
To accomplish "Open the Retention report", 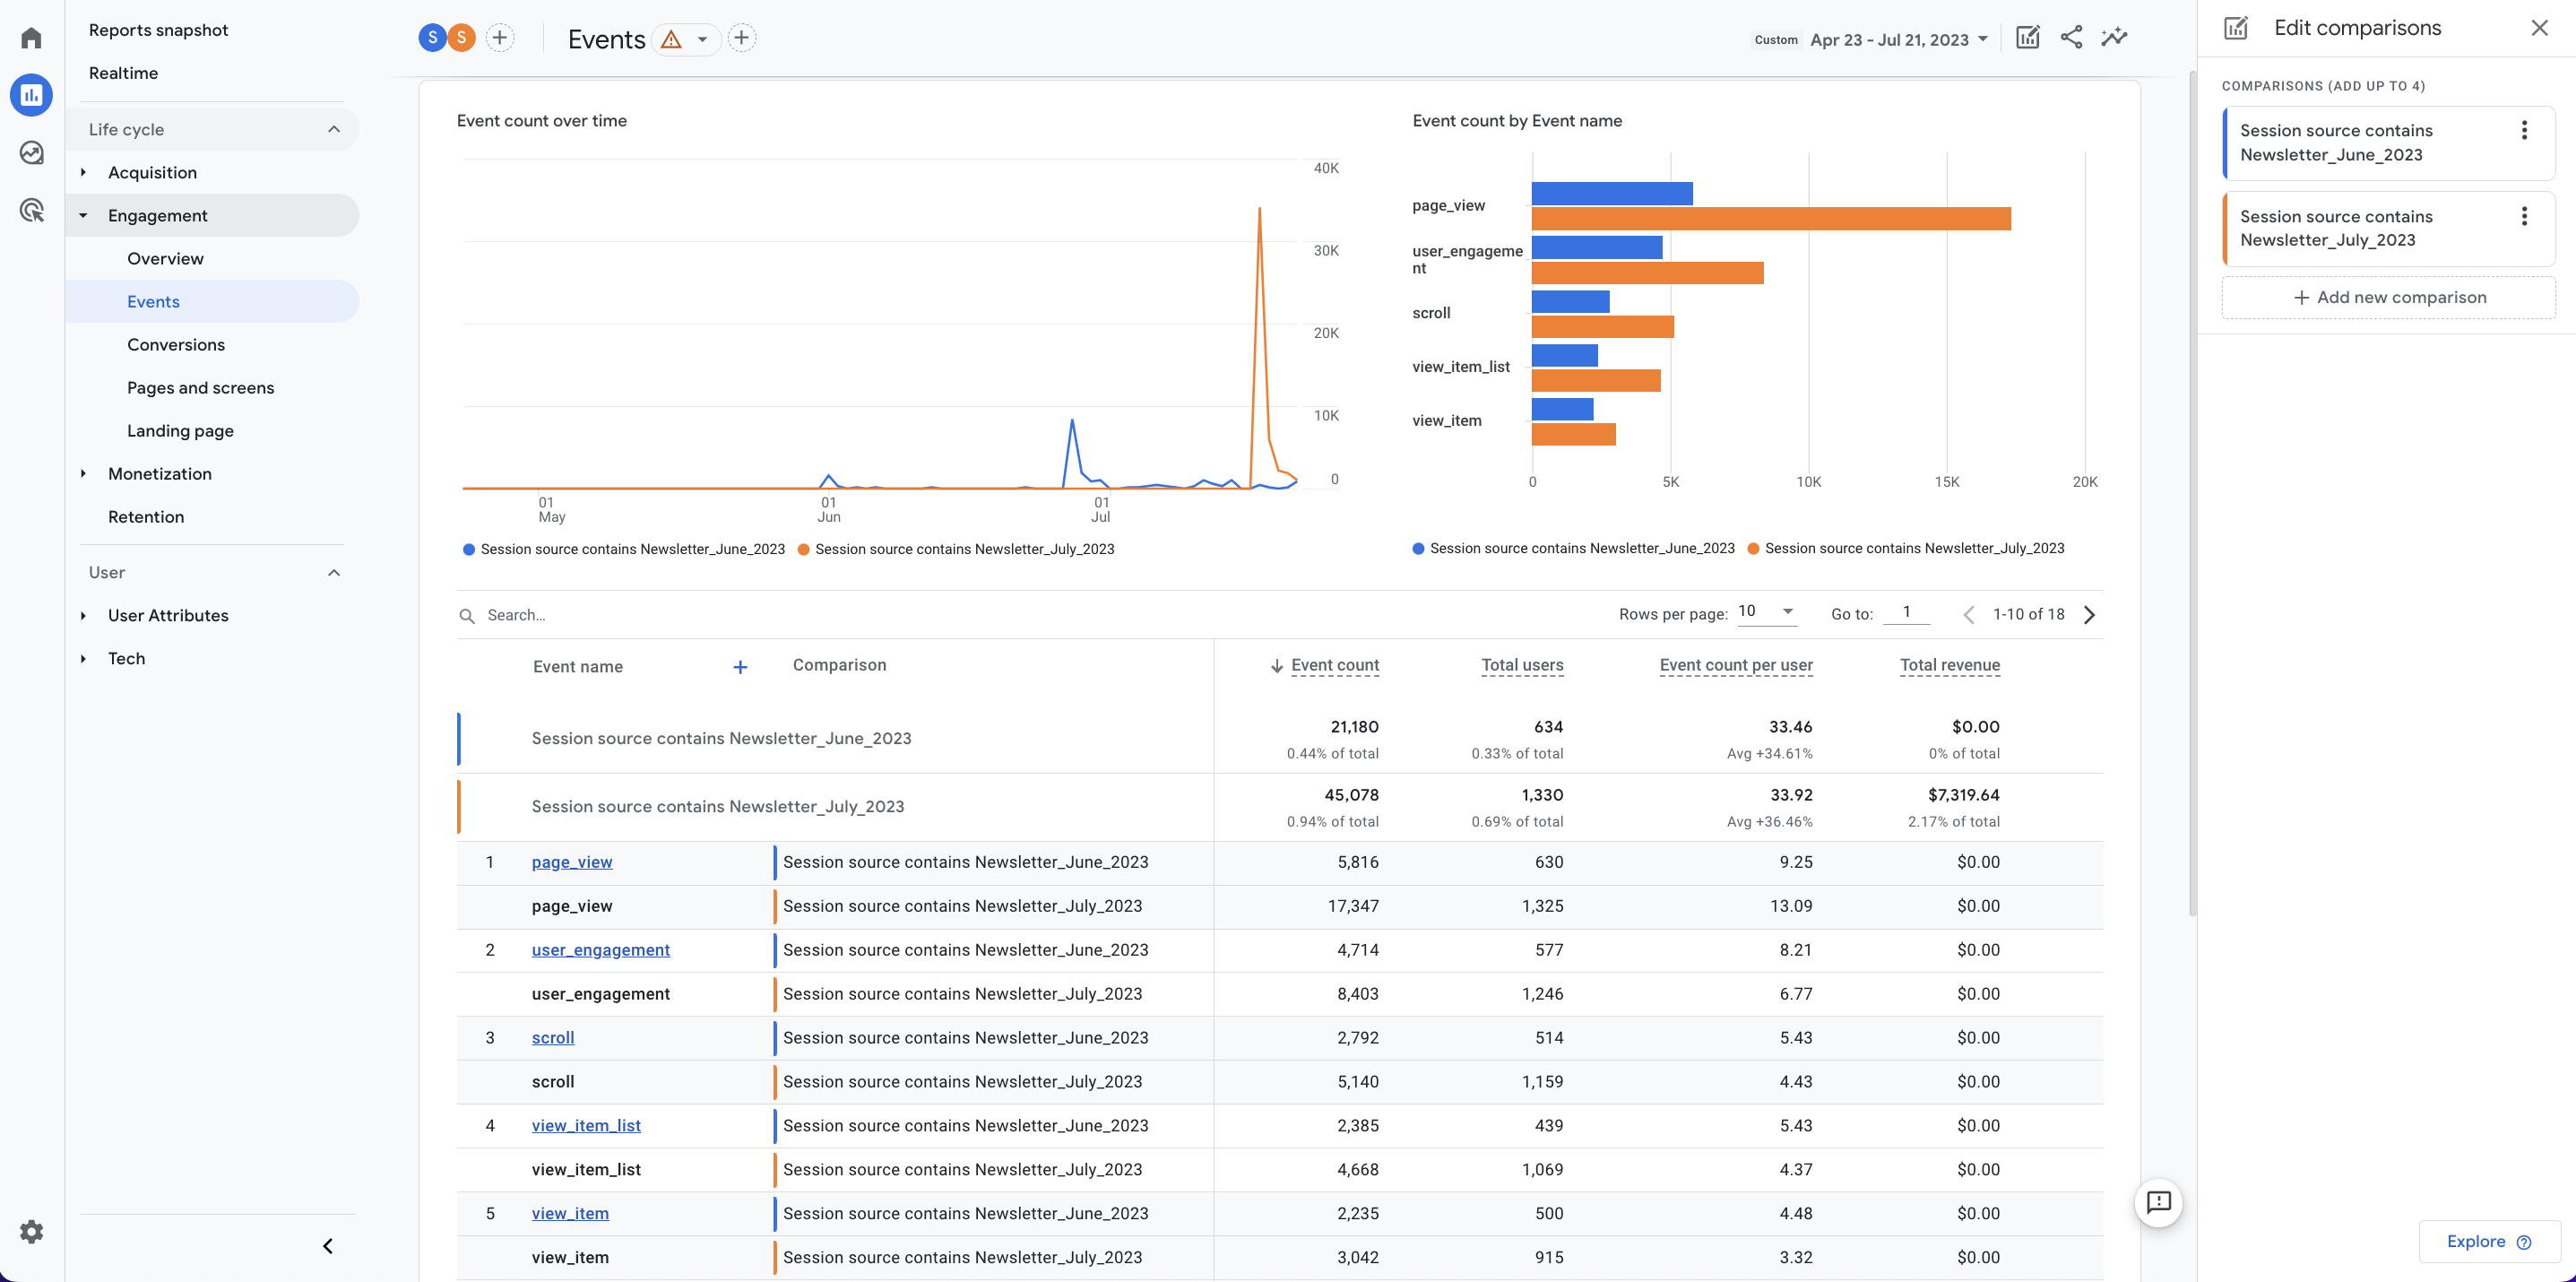I will point(146,516).
